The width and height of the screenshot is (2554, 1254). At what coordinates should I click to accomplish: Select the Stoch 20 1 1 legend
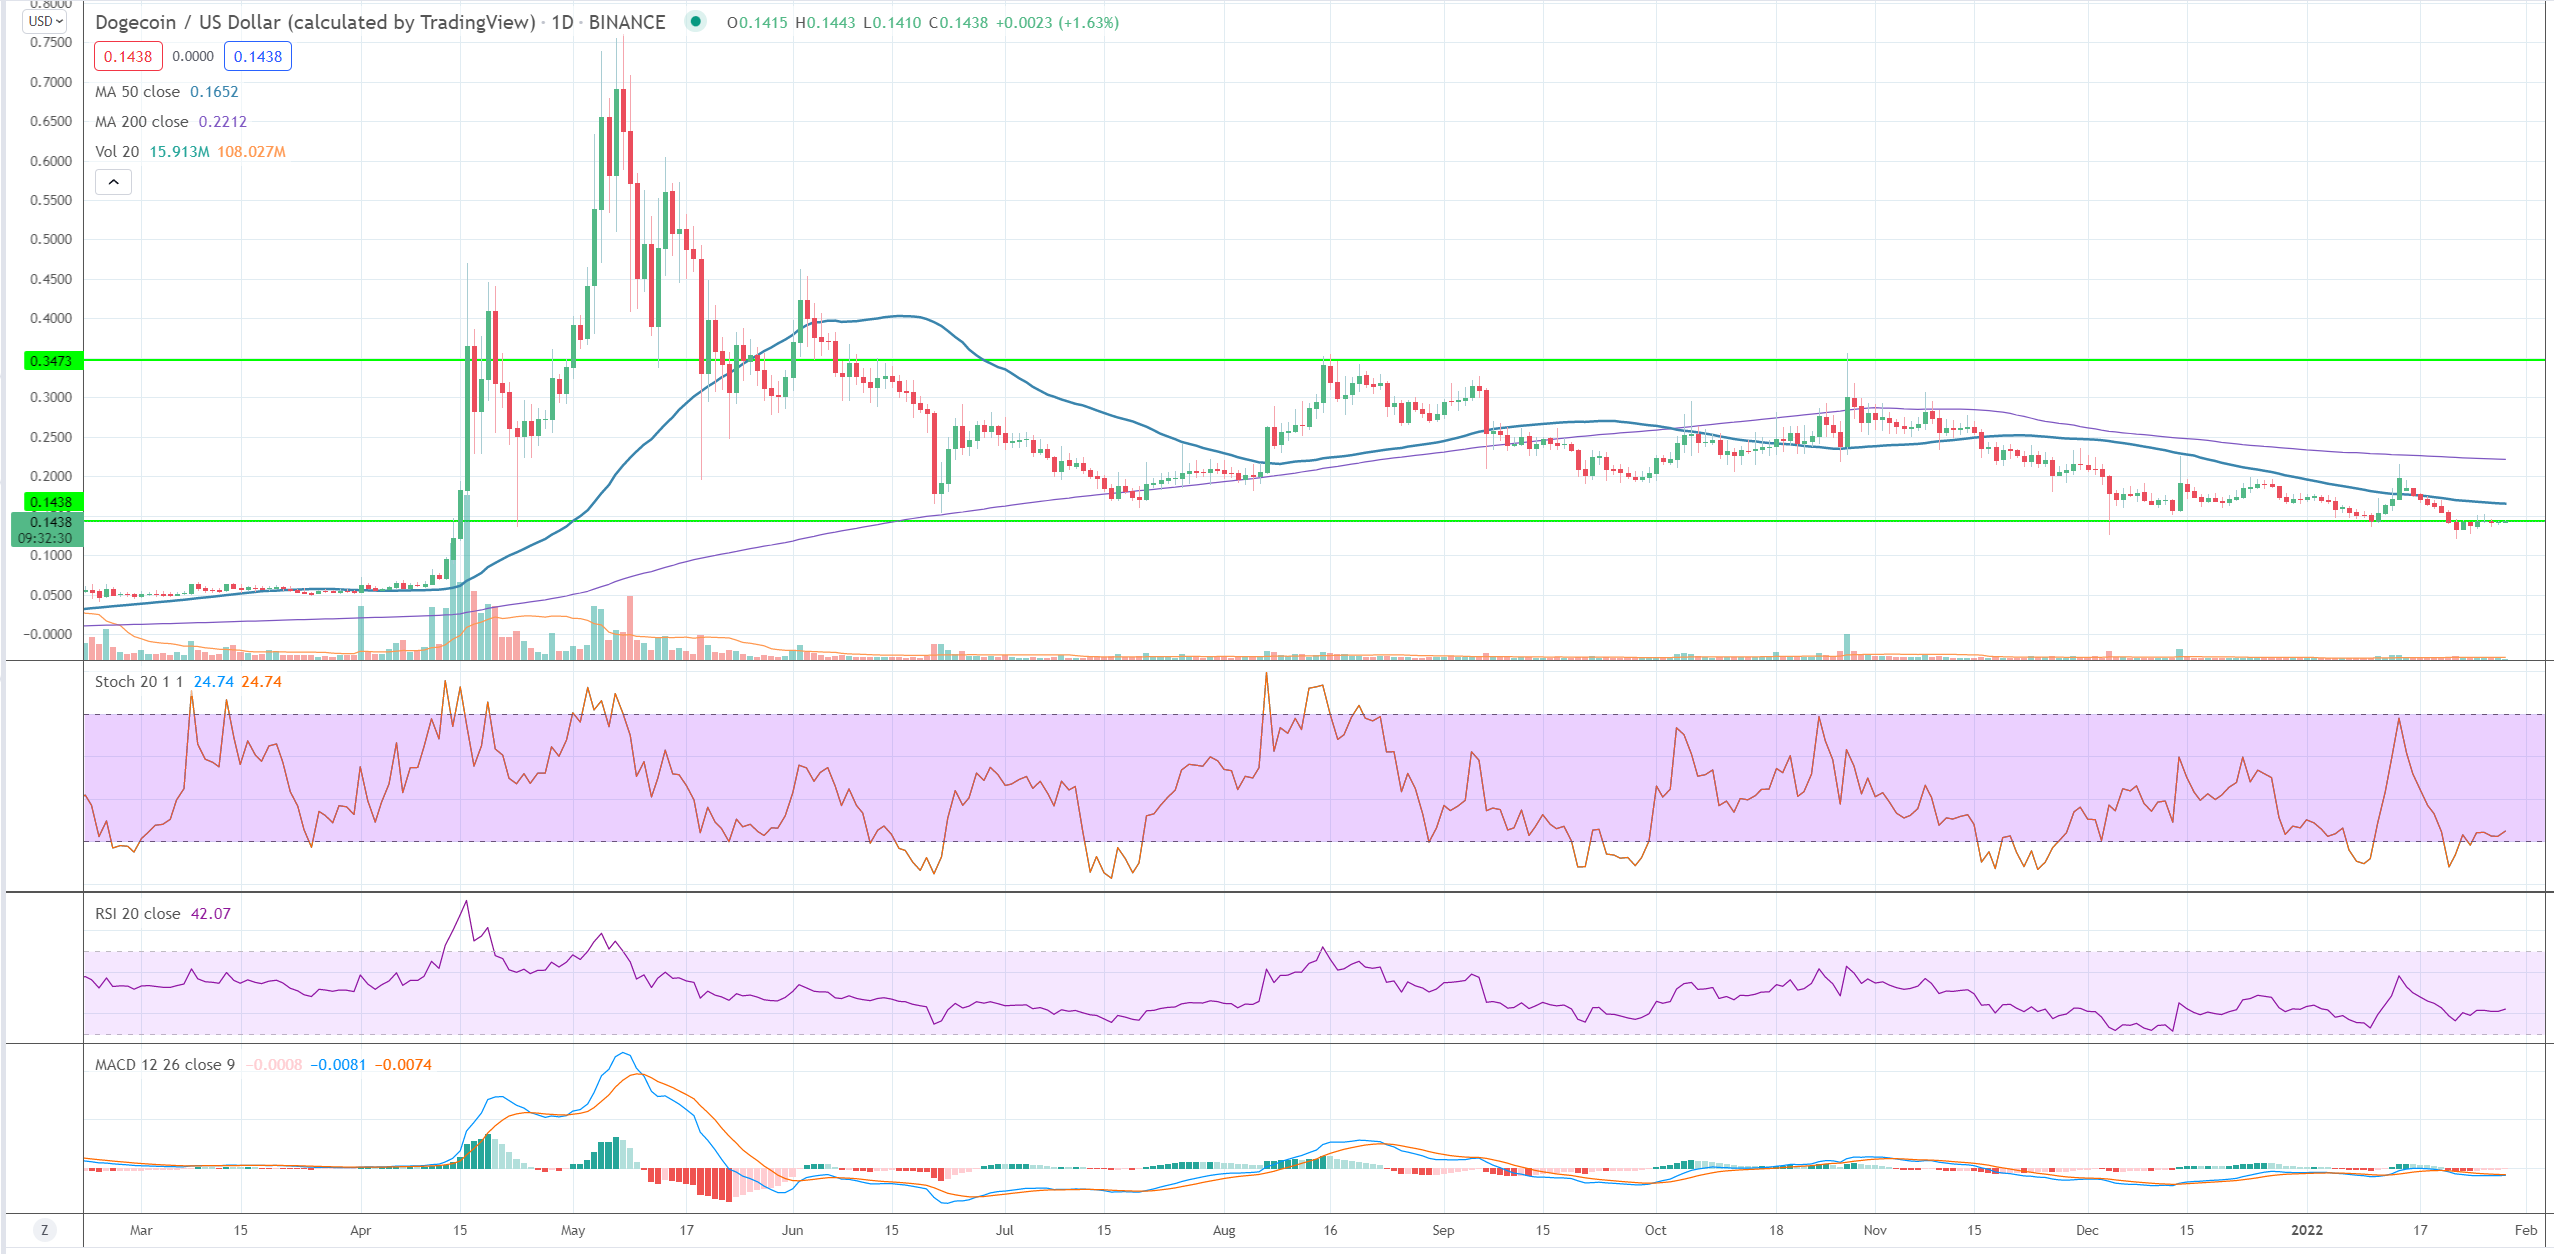pyautogui.click(x=139, y=682)
